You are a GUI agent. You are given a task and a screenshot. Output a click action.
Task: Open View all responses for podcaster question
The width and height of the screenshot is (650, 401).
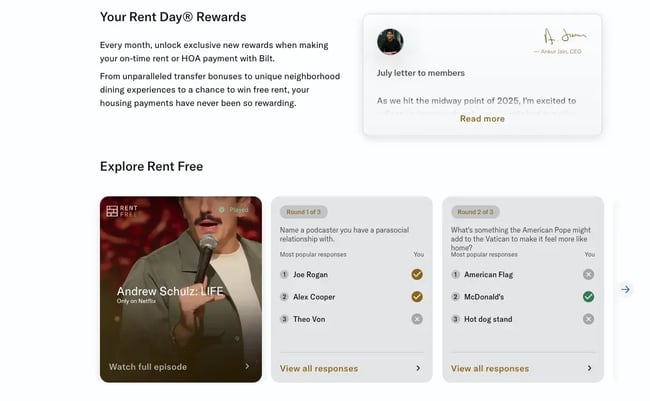[x=319, y=368]
